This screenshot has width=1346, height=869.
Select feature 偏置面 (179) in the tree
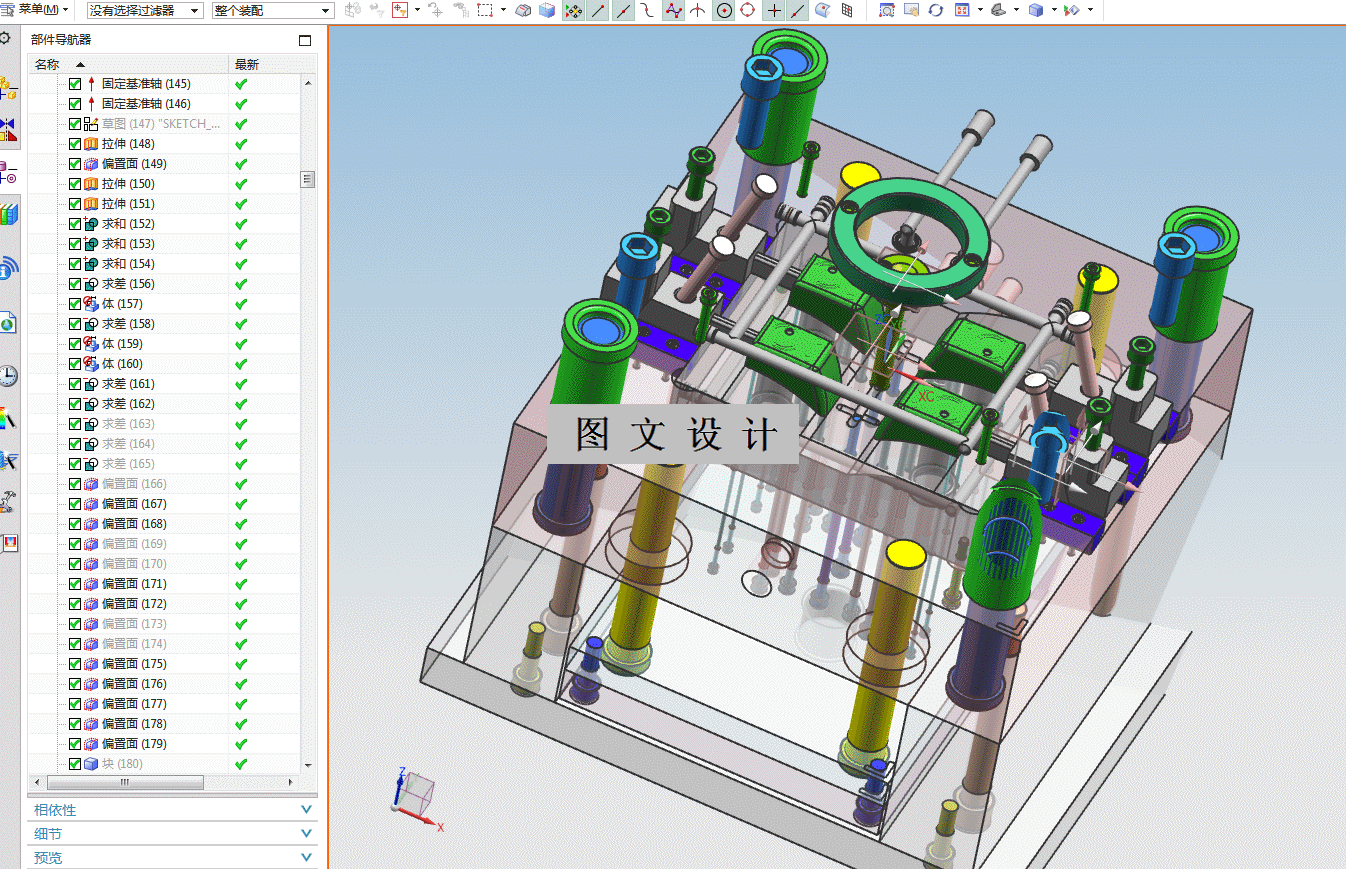point(134,744)
